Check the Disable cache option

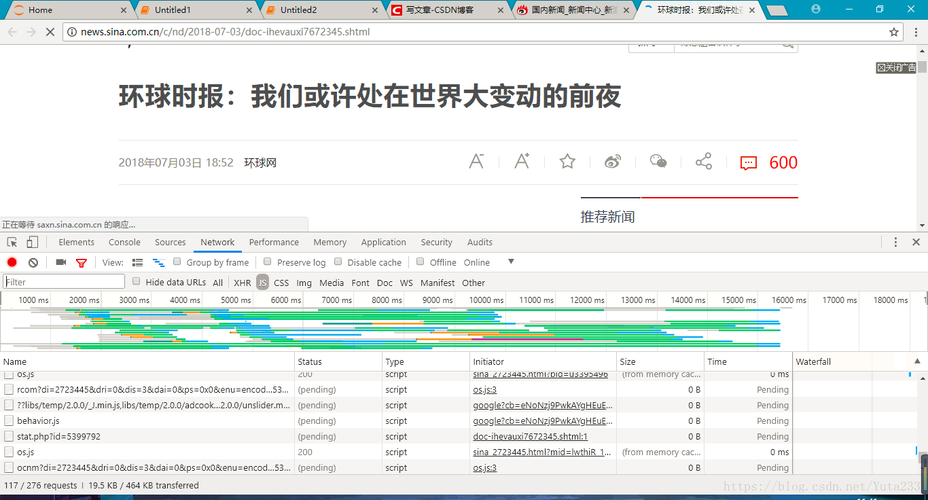point(338,262)
